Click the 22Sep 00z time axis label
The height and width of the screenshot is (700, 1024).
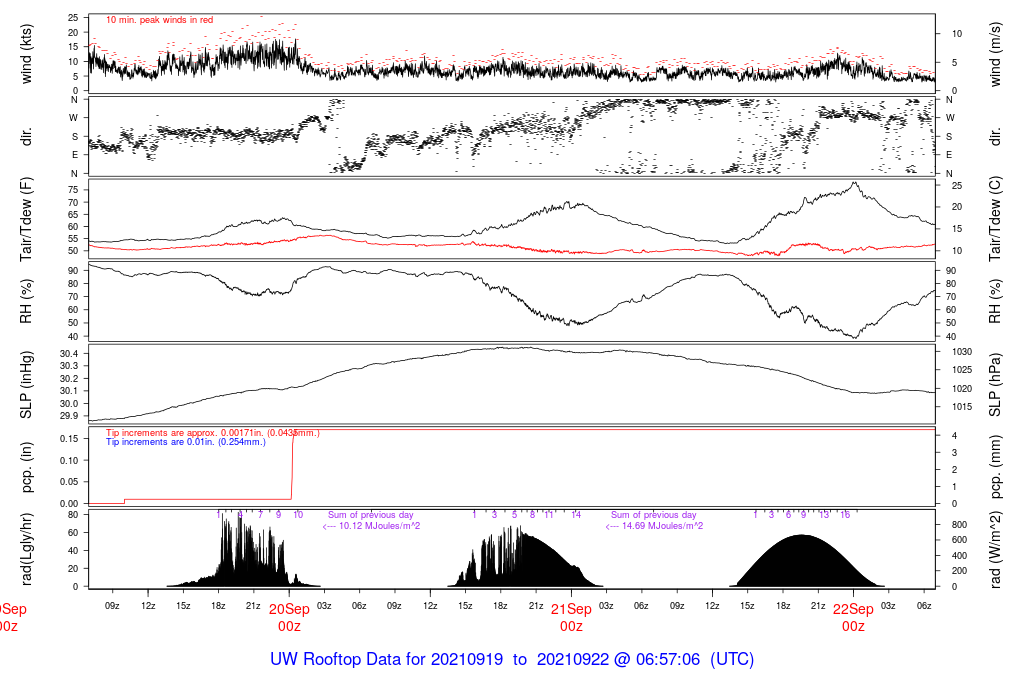click(x=854, y=617)
